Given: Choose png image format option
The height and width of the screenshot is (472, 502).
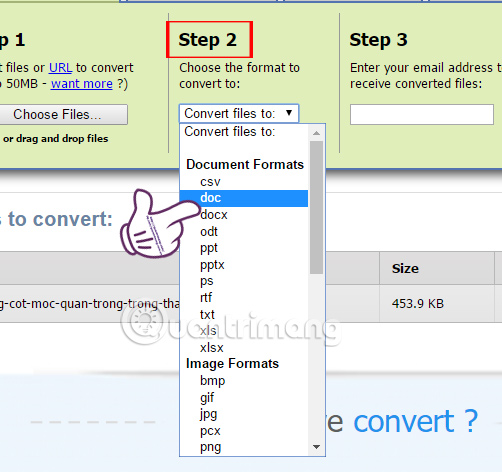Looking at the screenshot, I should 244,447.
